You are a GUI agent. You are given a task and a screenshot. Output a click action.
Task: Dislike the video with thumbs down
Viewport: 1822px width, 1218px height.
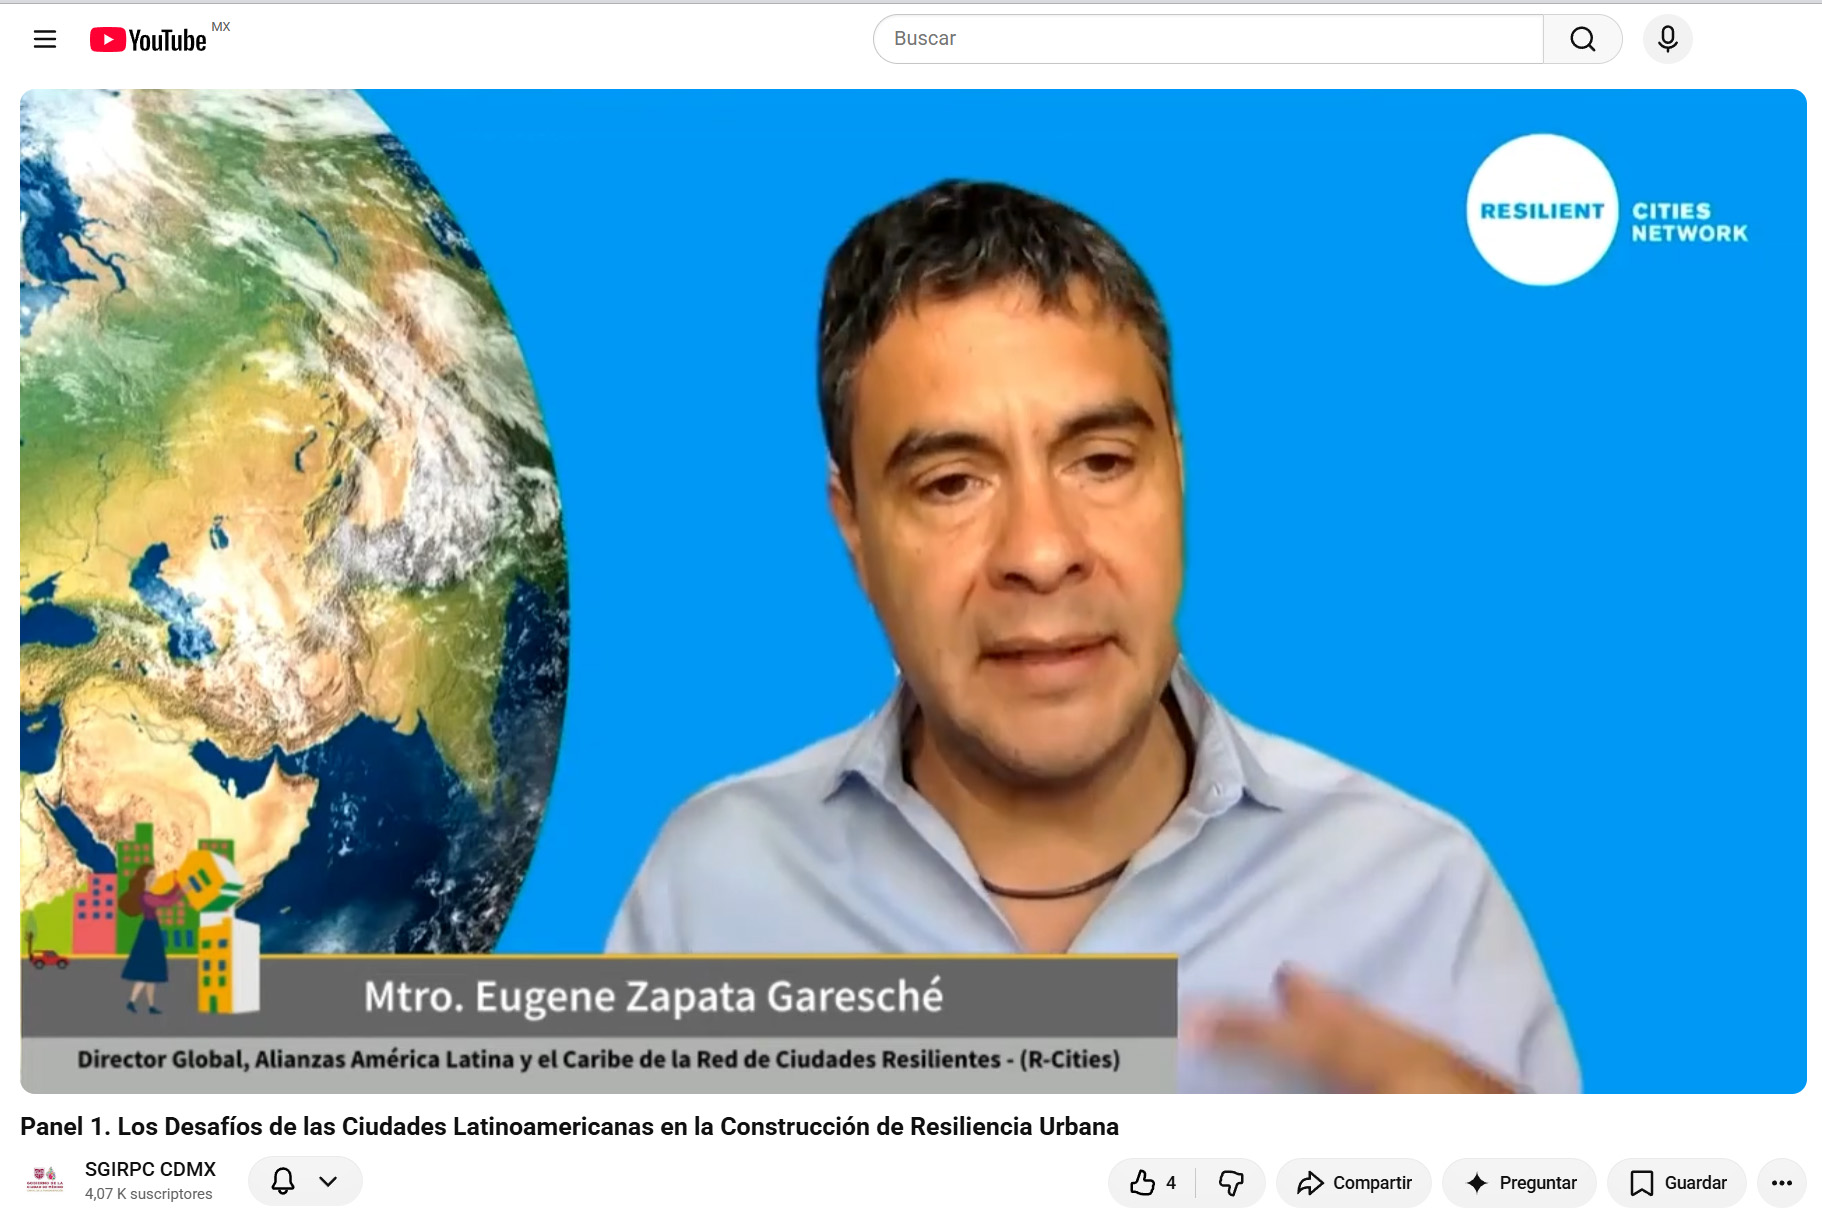tap(1231, 1183)
